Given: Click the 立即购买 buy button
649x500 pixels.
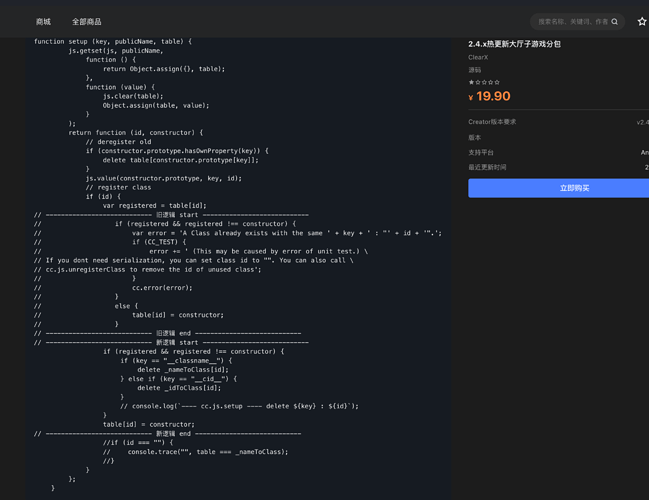Looking at the screenshot, I should coord(573,188).
